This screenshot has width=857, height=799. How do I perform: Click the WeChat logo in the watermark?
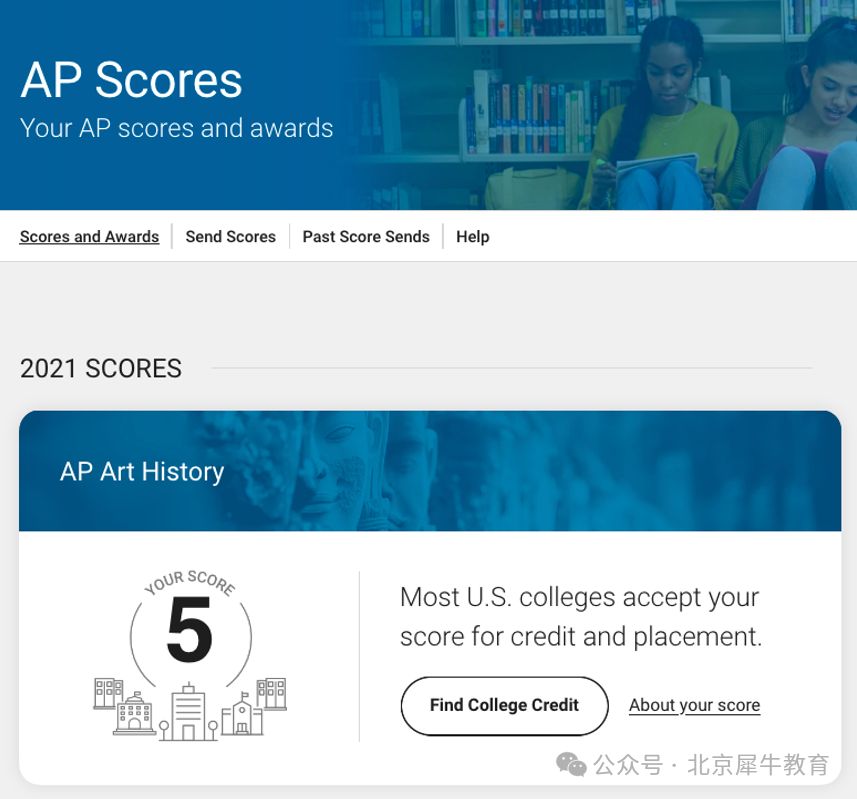(572, 765)
